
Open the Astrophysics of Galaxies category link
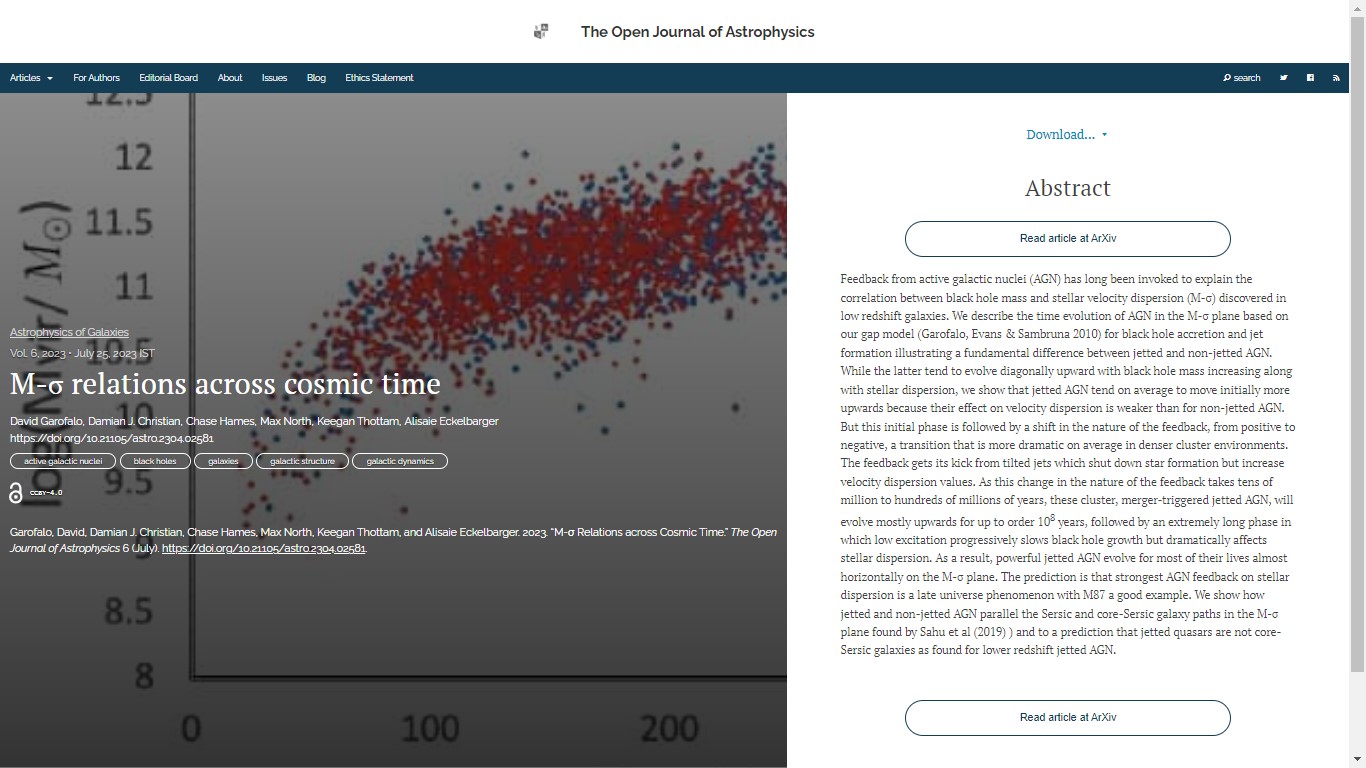coord(69,332)
